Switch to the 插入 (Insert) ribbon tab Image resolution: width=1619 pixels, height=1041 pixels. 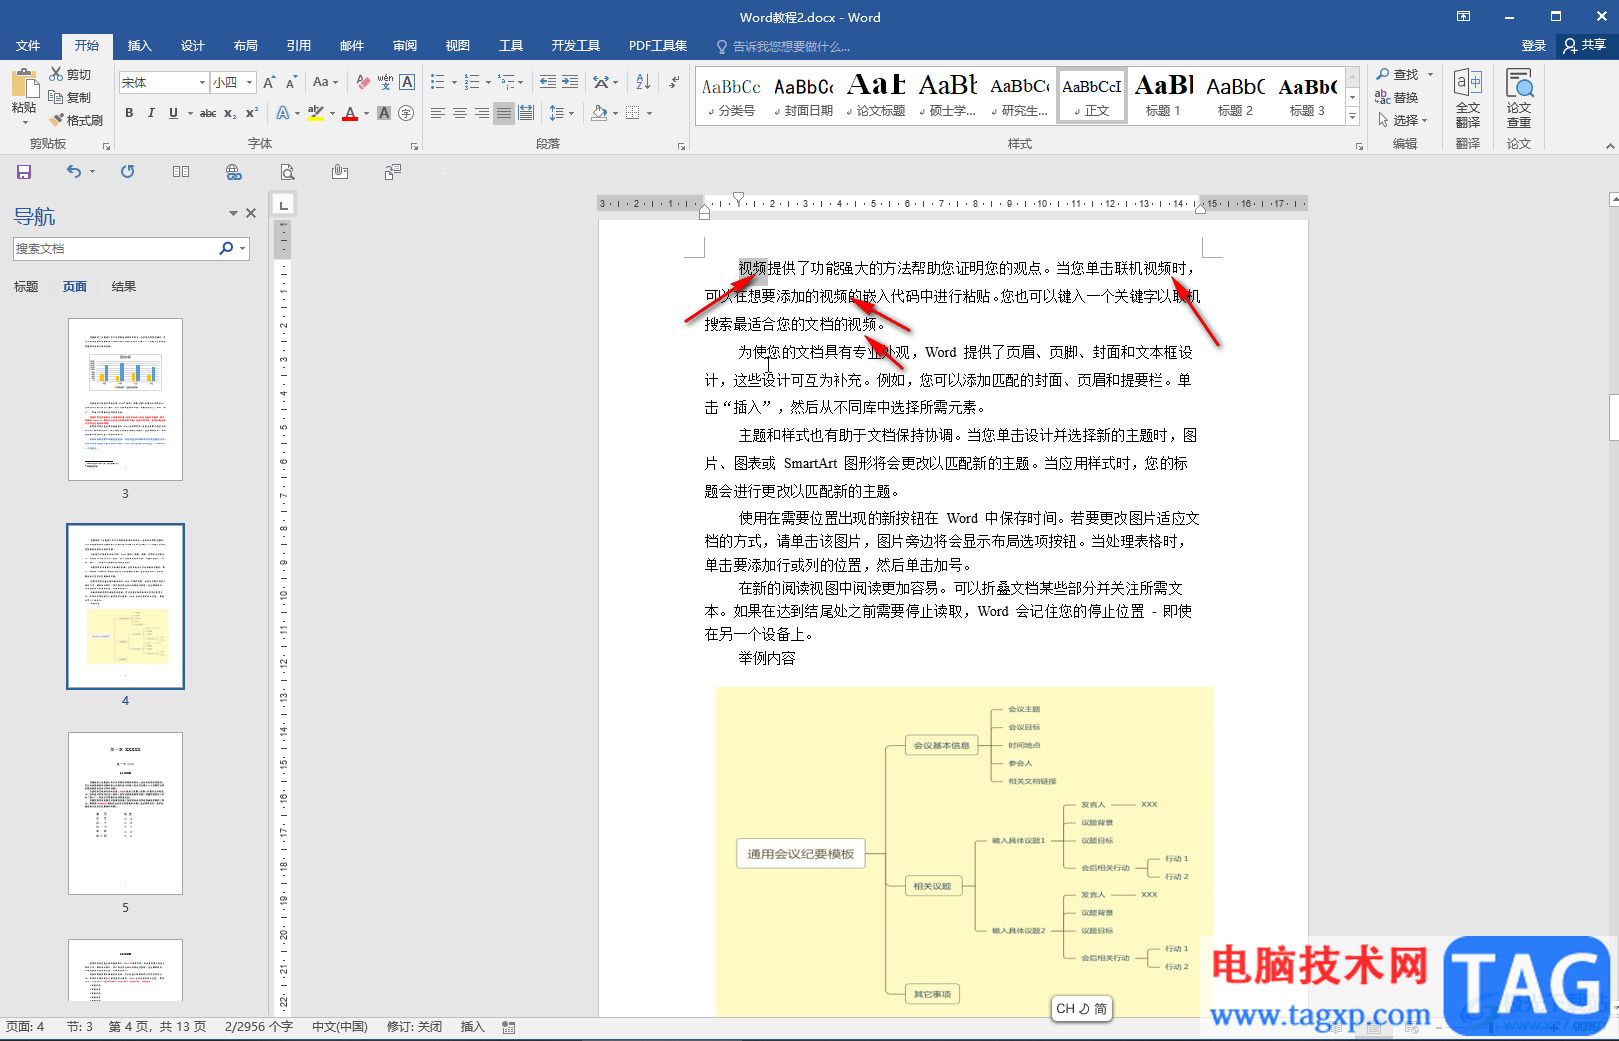tap(140, 46)
